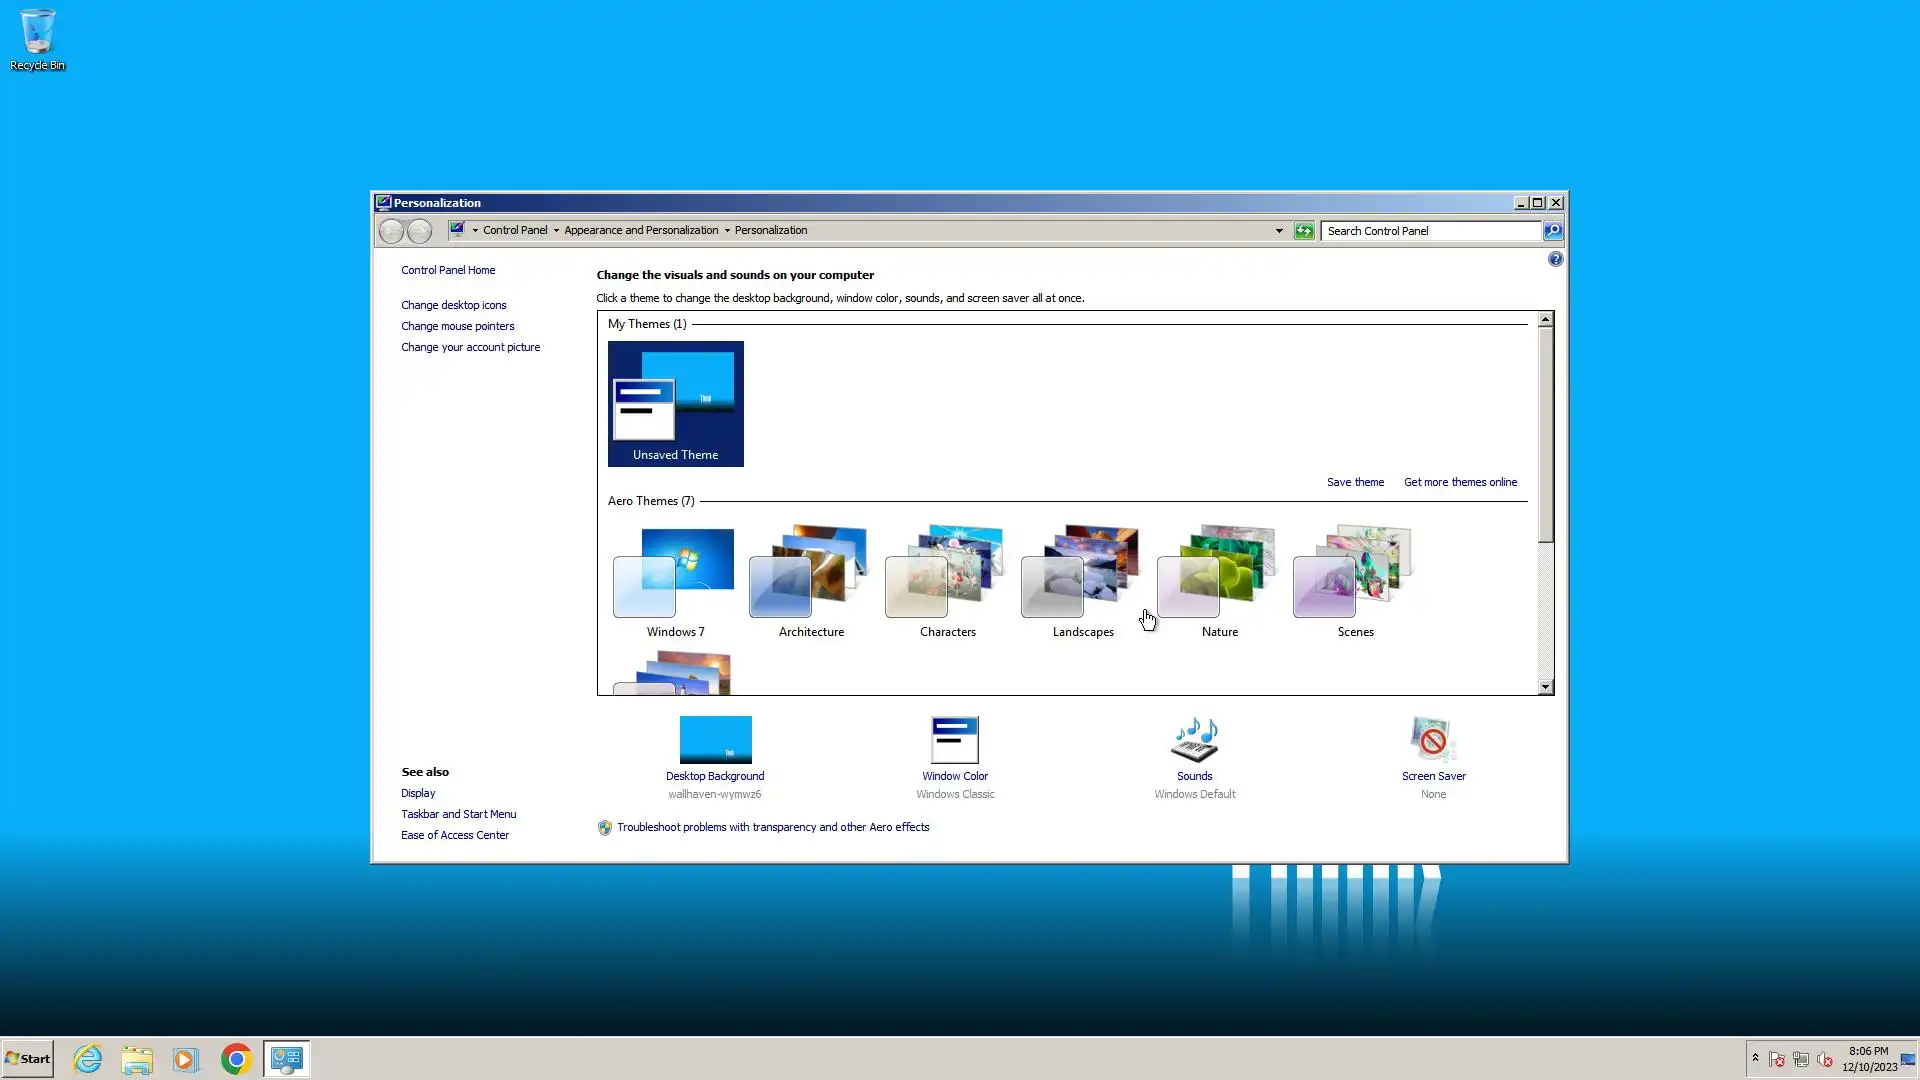This screenshot has width=1920, height=1080.
Task: Expand the Appearance and Personalization breadcrumb arrow
Action: [727, 231]
